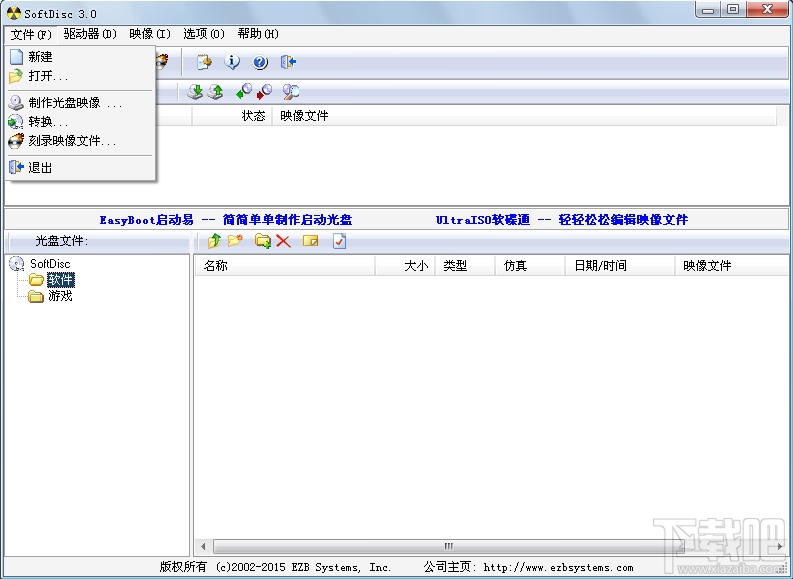This screenshot has width=793, height=579.
Task: Click the 光盘文件: panel label
Action: click(62, 241)
